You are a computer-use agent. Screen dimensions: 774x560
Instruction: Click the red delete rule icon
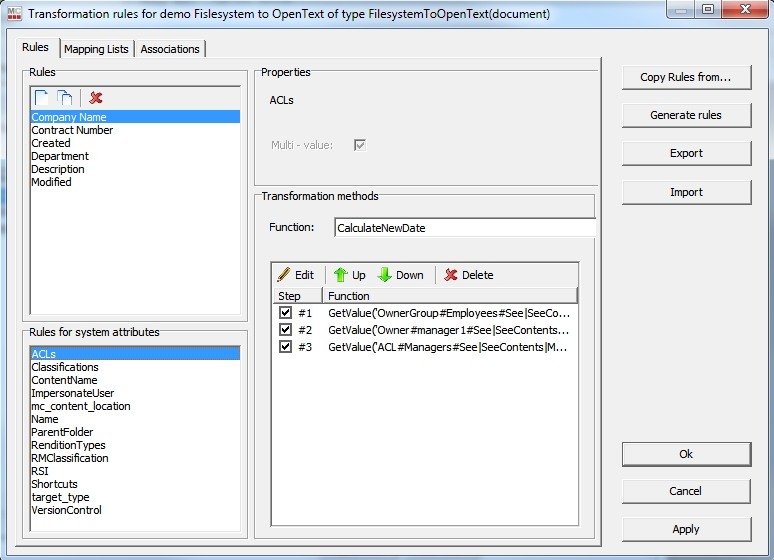[x=96, y=98]
